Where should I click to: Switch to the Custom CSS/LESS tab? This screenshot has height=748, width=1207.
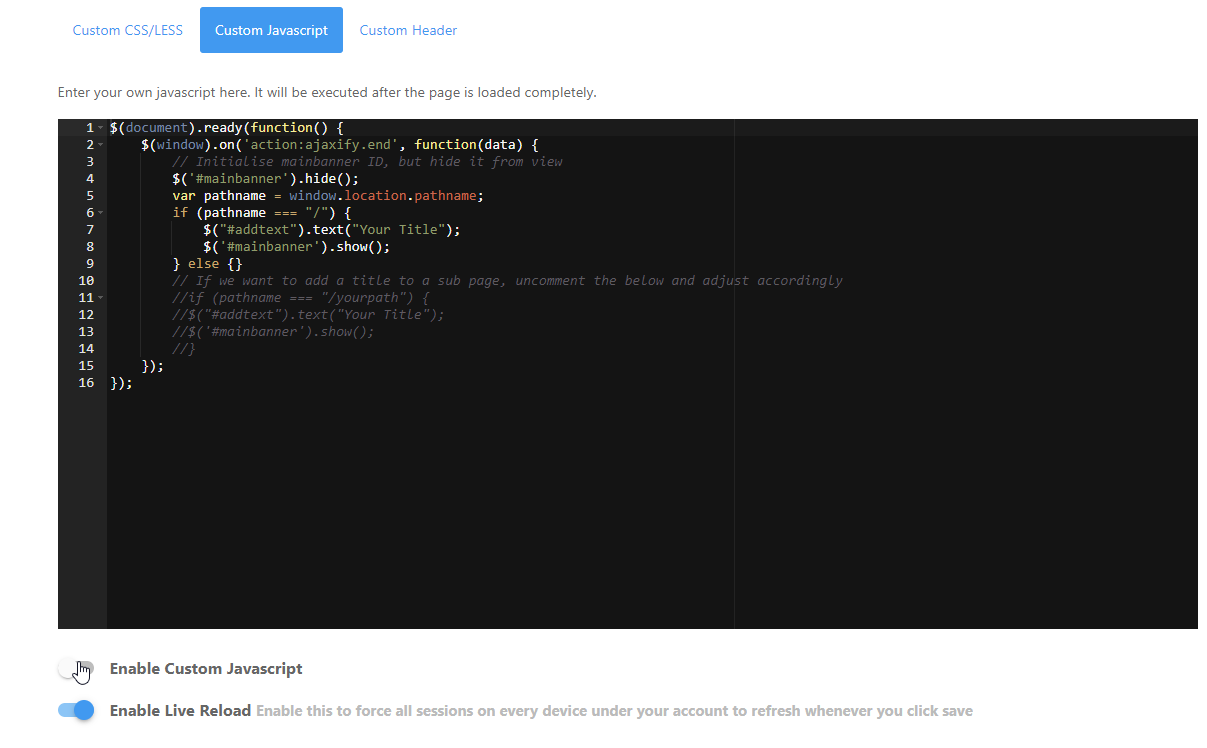tap(127, 30)
